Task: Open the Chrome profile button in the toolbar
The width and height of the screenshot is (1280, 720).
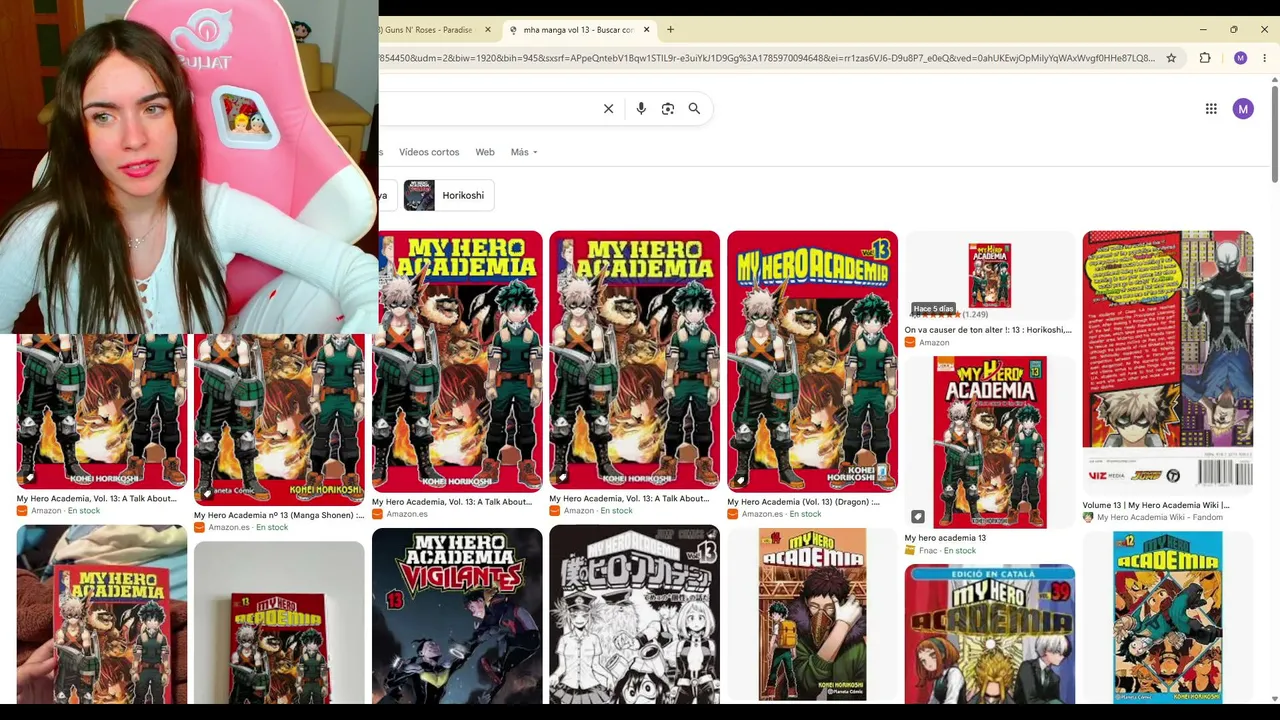Action: pyautogui.click(x=1240, y=58)
